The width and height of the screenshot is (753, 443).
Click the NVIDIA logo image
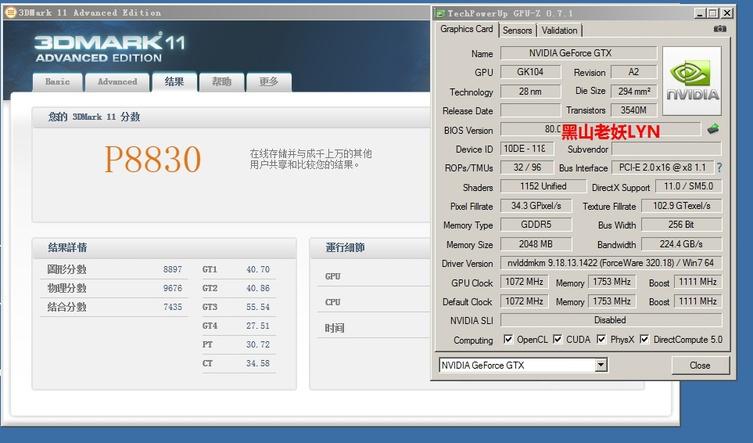click(692, 81)
